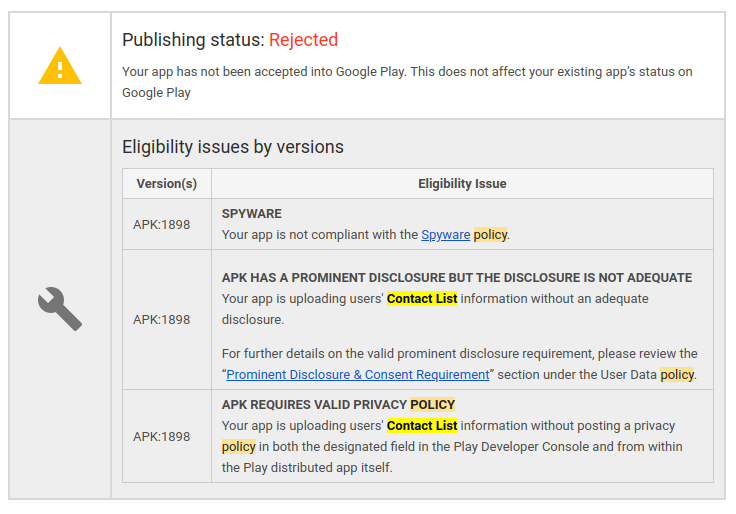Screen dimensions: 736x514
Task: Select the Eligibility issues by versions heading
Action: [232, 147]
